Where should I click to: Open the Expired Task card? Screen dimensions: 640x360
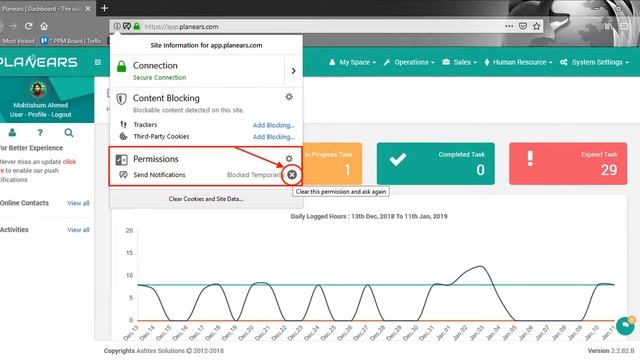click(568, 163)
